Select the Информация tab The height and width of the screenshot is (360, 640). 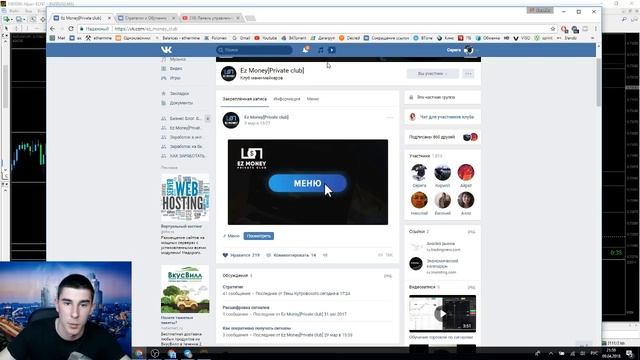coord(287,99)
